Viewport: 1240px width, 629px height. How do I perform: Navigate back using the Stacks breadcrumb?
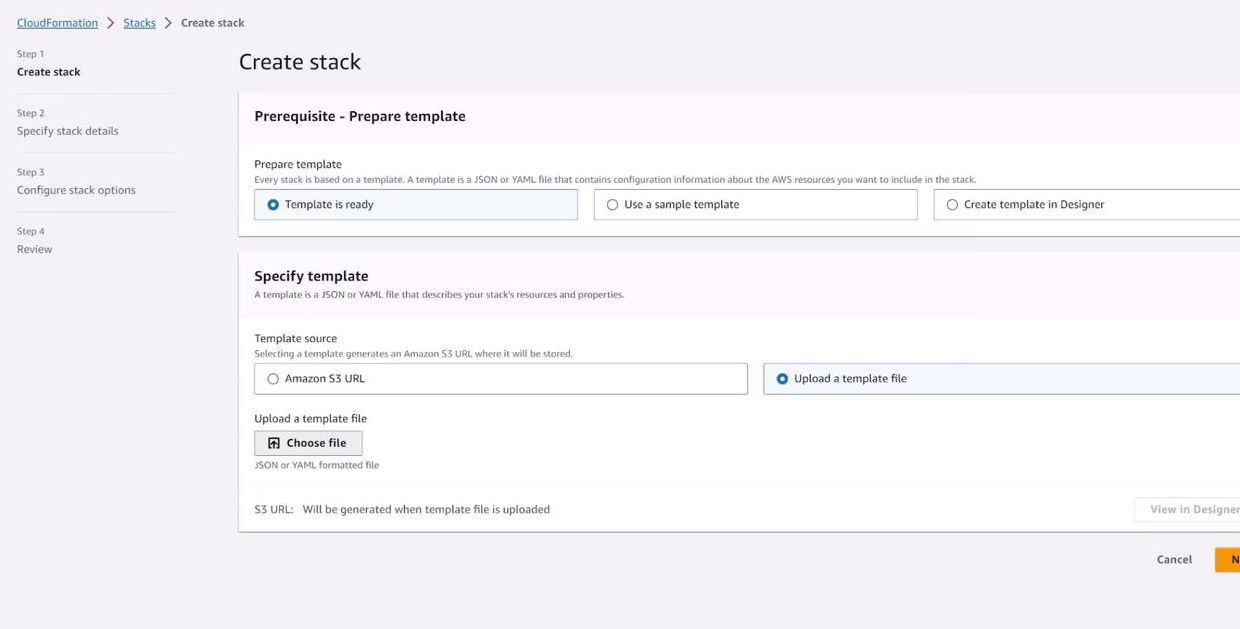click(x=139, y=22)
